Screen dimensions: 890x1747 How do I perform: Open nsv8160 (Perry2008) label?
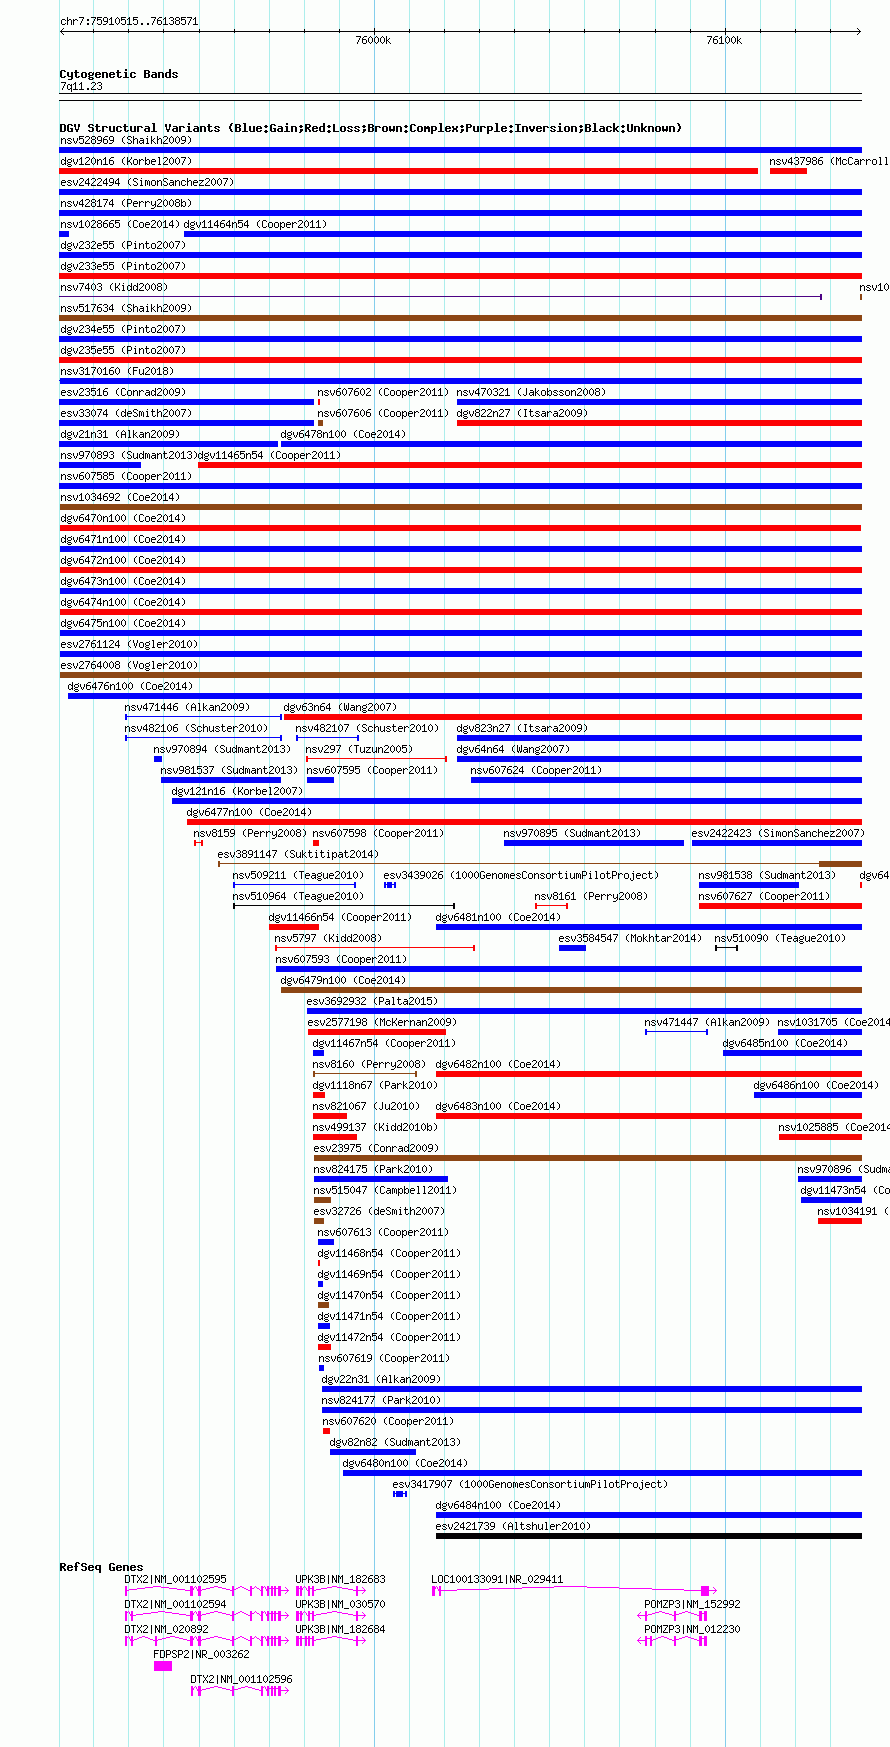tap(369, 1064)
